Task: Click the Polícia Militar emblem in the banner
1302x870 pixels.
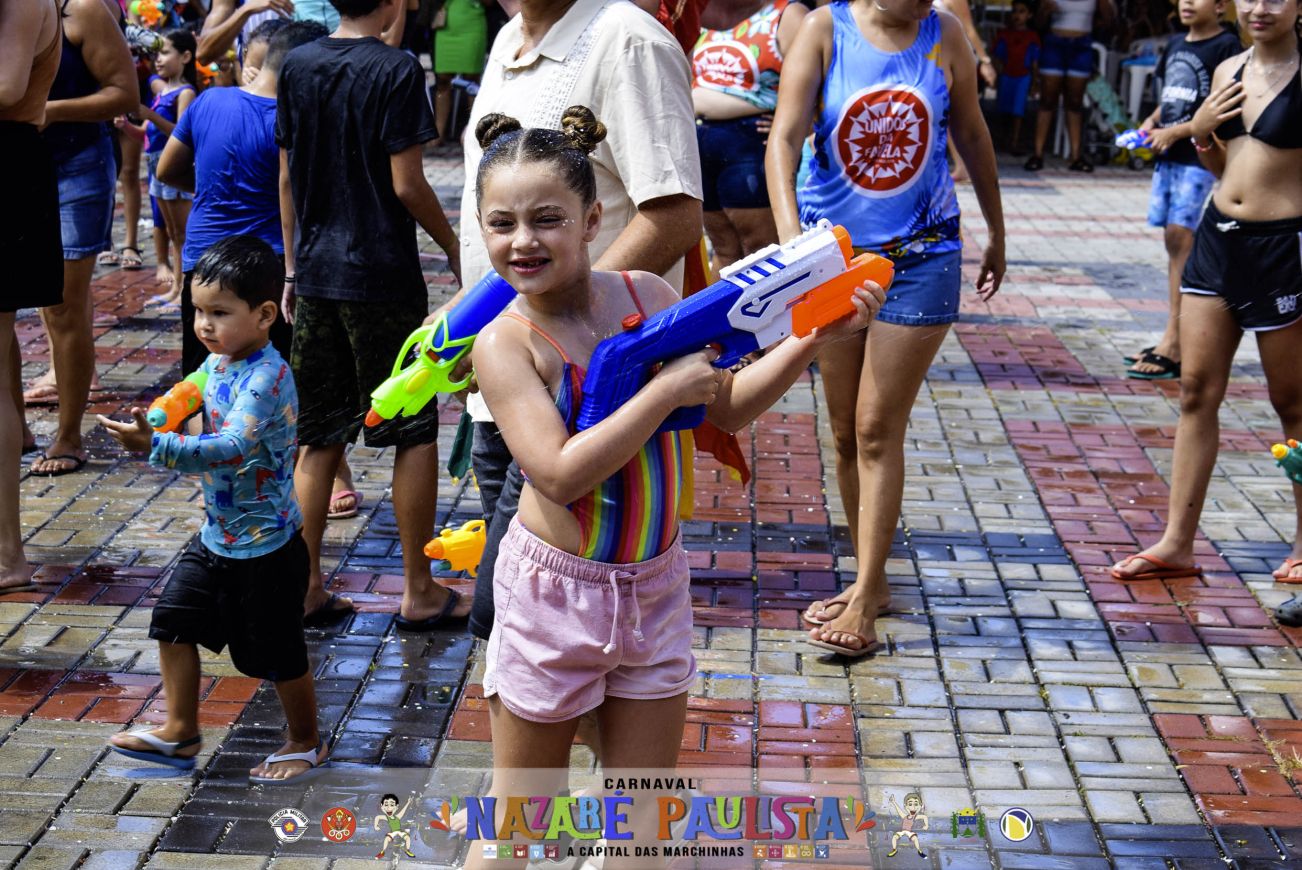Action: tap(289, 825)
